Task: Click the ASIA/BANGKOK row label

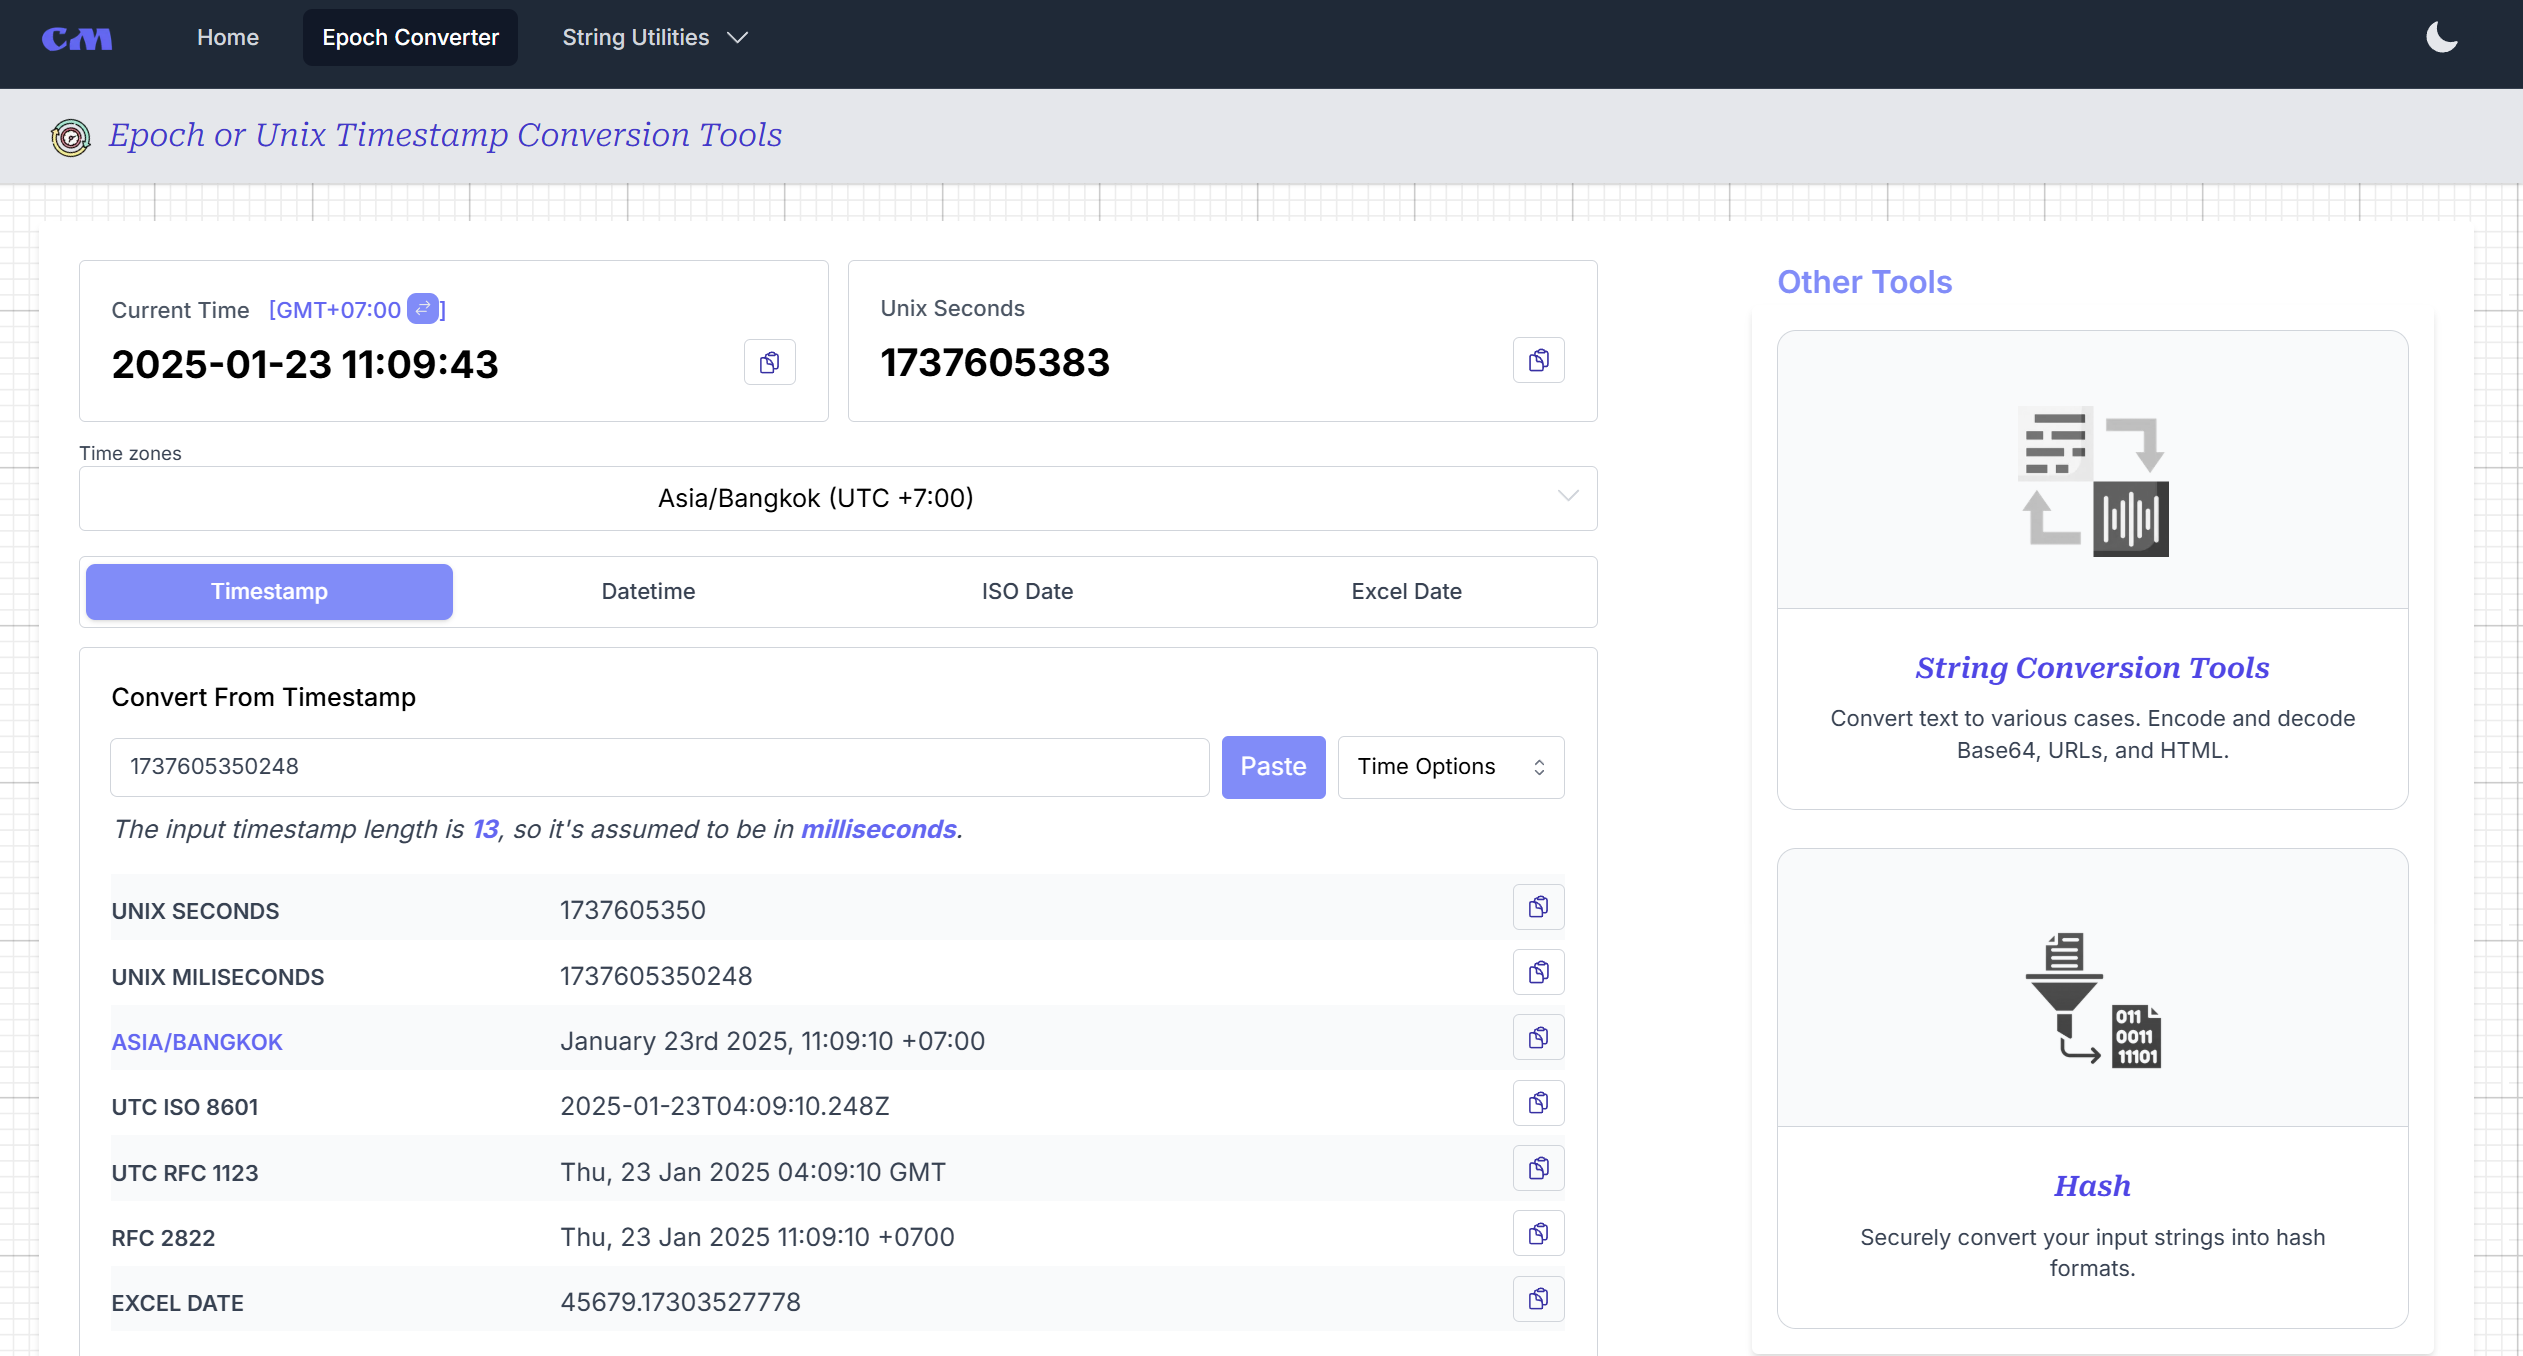Action: click(x=197, y=1042)
